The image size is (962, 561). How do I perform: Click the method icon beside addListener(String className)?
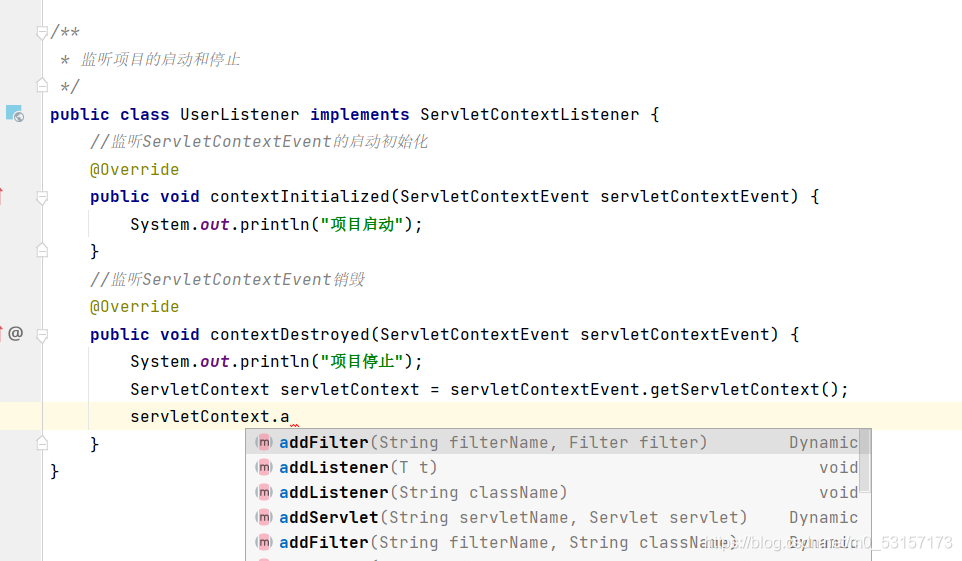tap(264, 492)
